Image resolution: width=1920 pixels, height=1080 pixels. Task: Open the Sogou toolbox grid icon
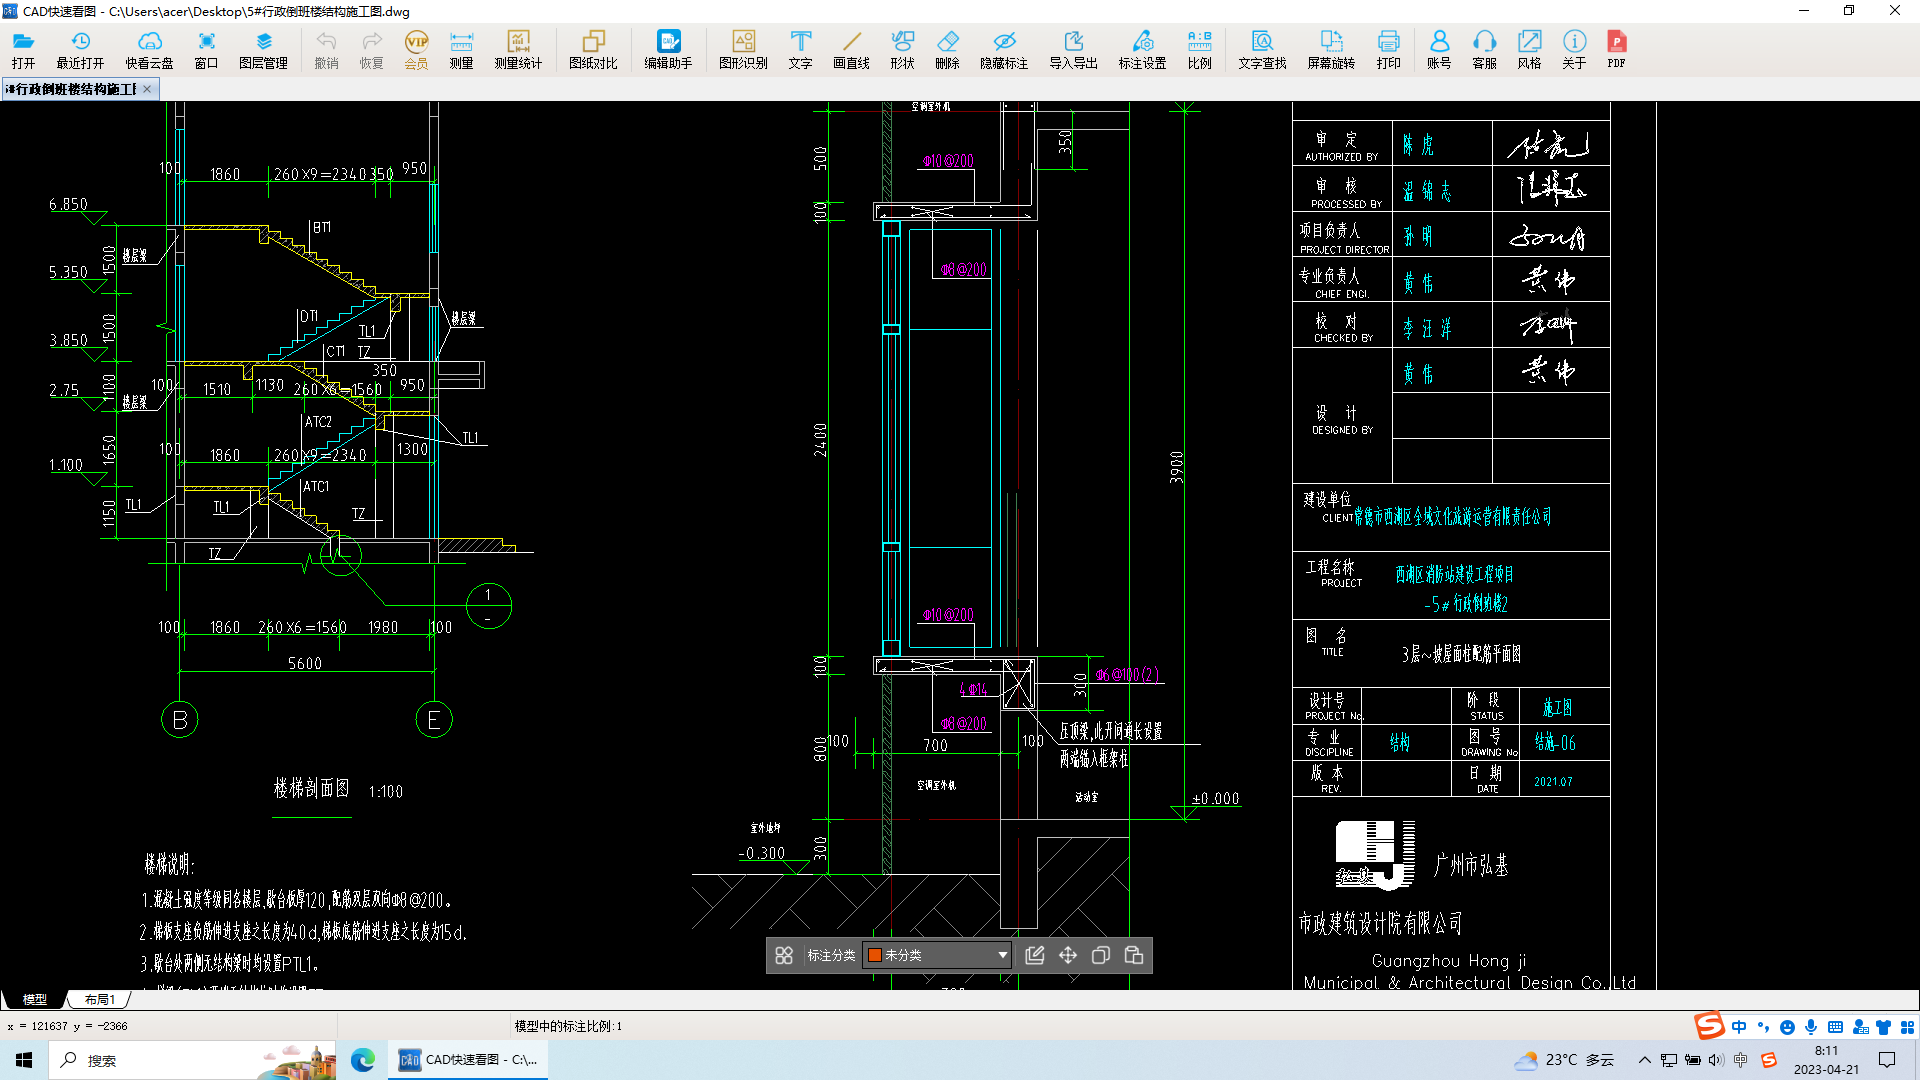tap(1907, 1027)
